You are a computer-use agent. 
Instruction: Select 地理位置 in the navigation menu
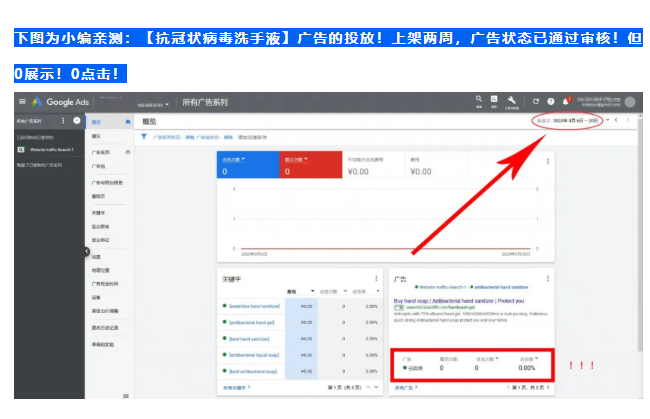coord(101,270)
